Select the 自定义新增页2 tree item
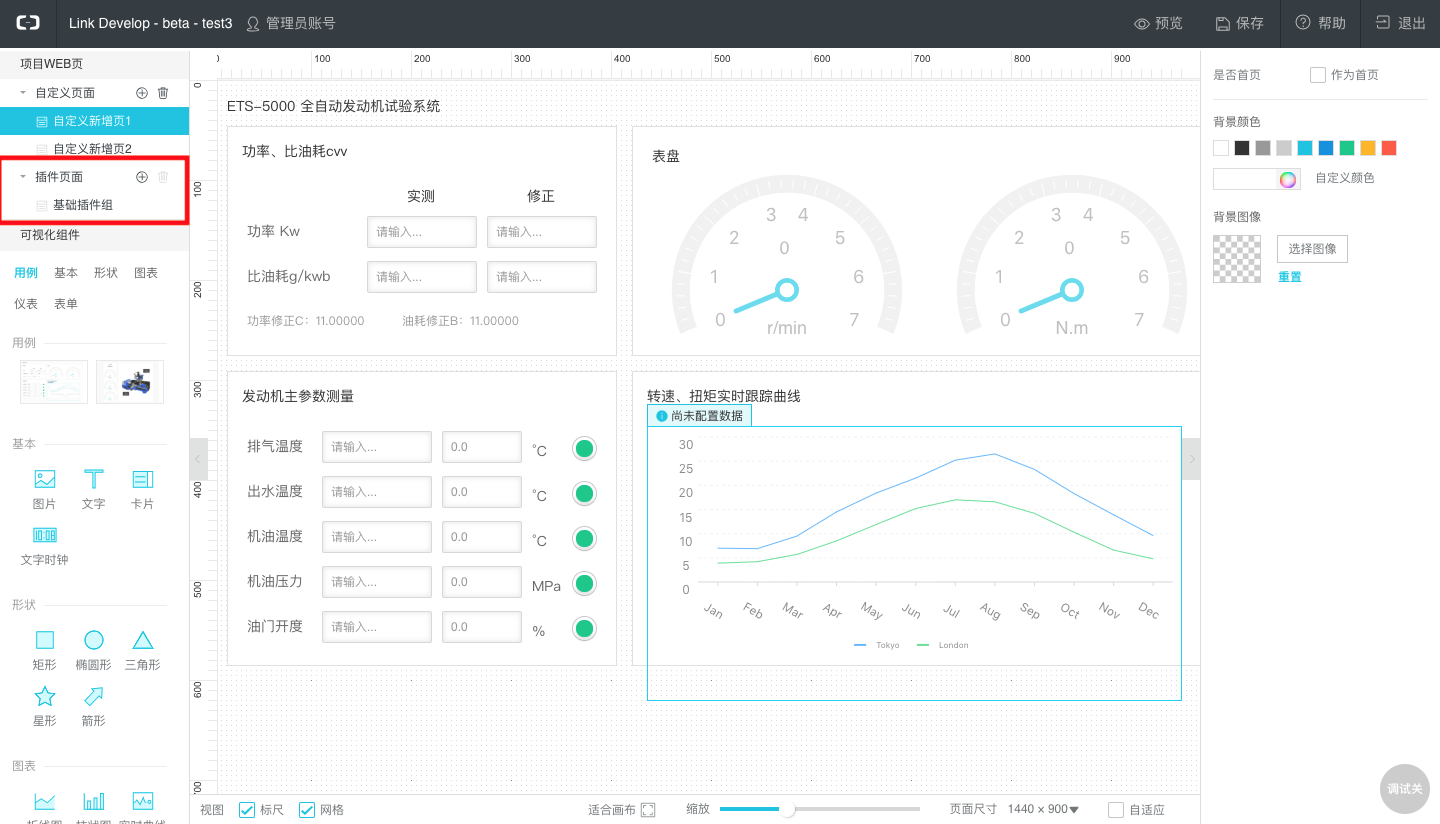1440x824 pixels. 94,149
